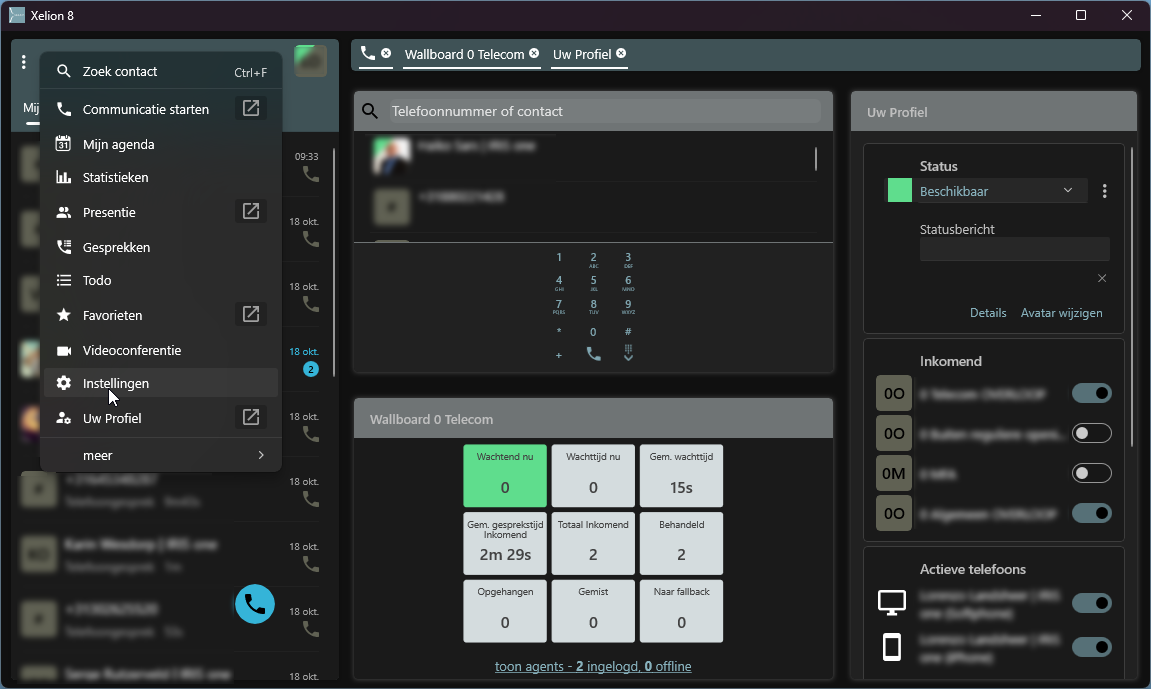Click the Gem. wachttijd 15s tile
The width and height of the screenshot is (1151, 689).
681,475
